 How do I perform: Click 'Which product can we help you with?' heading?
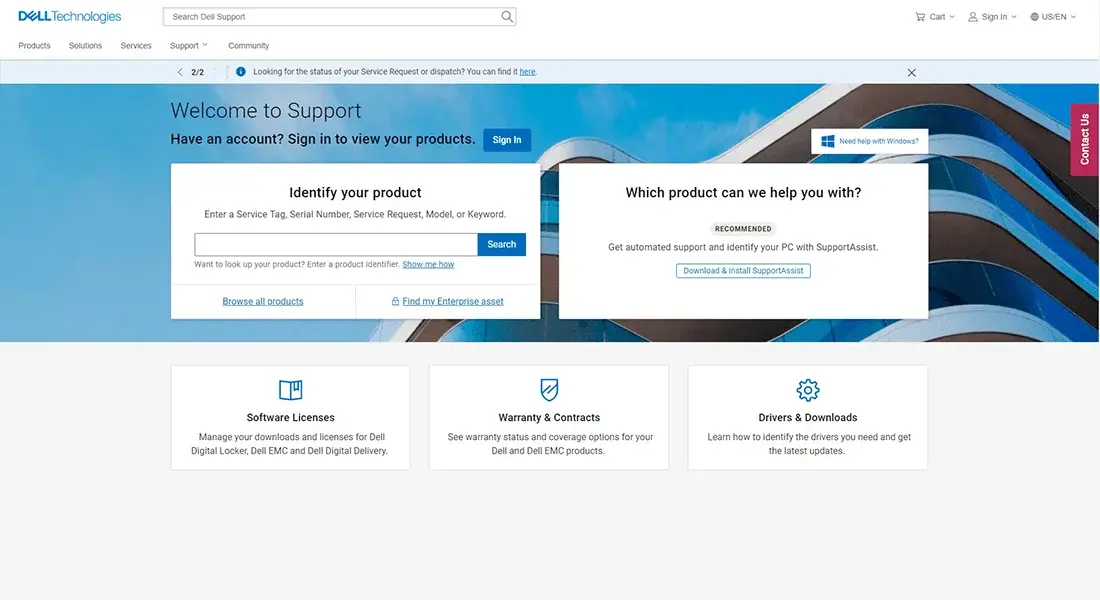[743, 192]
